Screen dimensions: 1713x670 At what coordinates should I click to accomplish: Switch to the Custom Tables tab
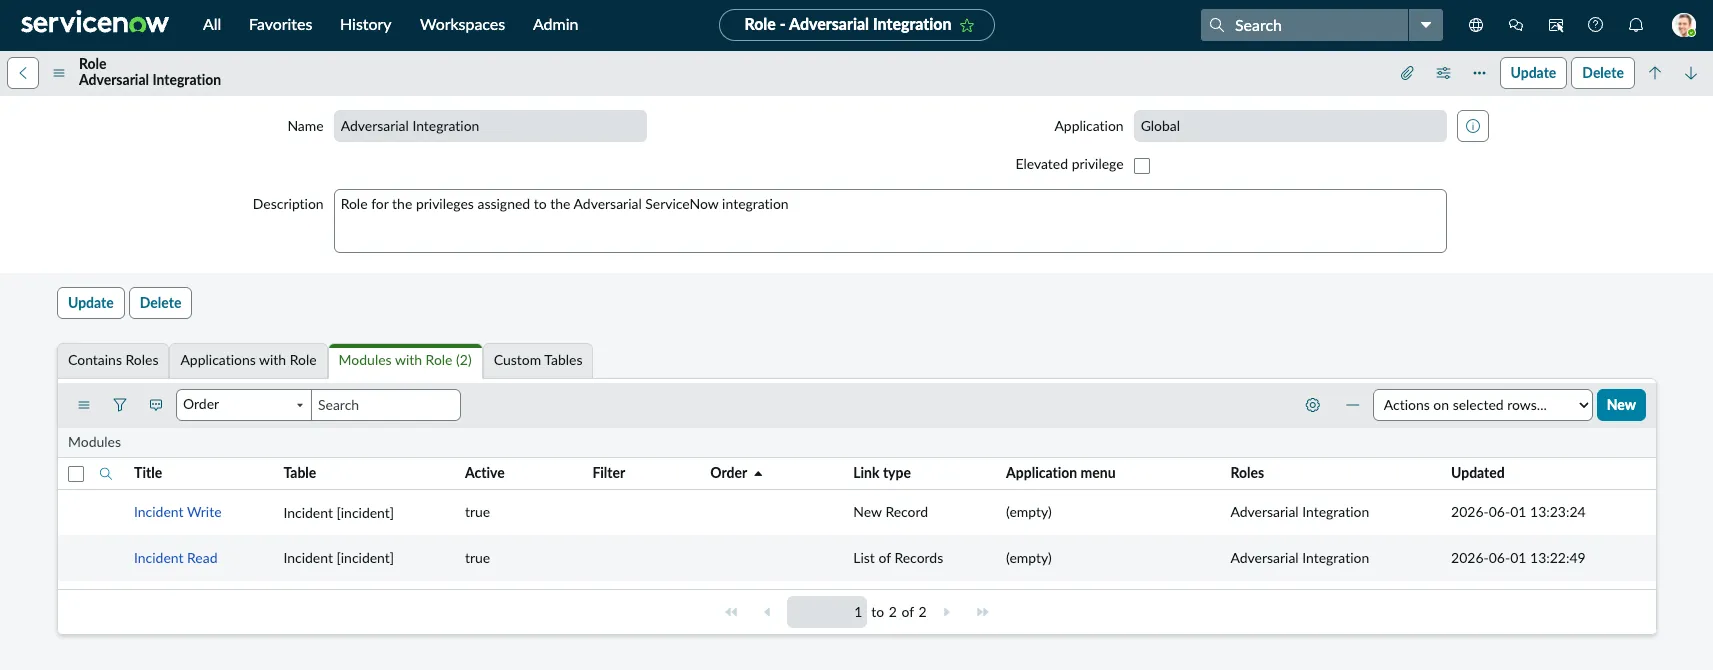(538, 360)
